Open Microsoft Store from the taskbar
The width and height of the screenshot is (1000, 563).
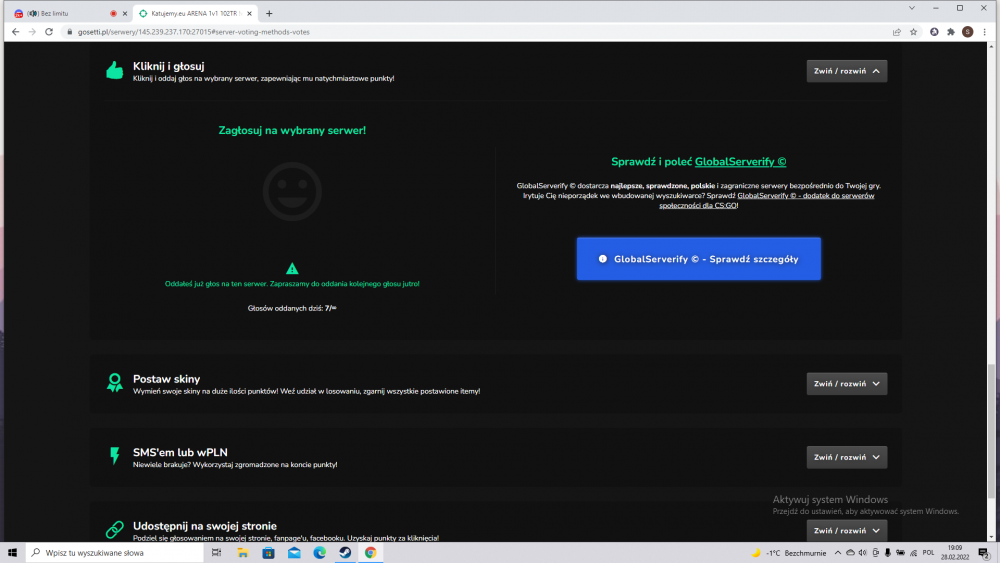(x=268, y=553)
